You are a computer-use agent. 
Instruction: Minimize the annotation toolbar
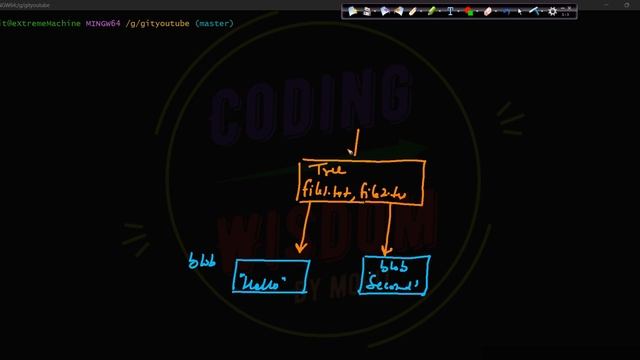click(x=563, y=8)
